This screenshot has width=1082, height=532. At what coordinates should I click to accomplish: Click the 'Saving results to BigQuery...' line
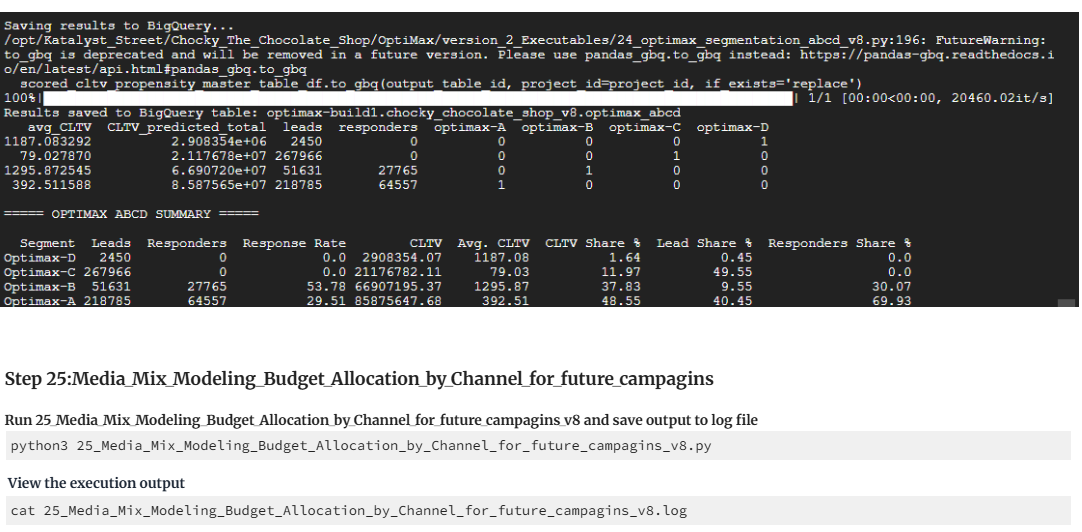119,26
